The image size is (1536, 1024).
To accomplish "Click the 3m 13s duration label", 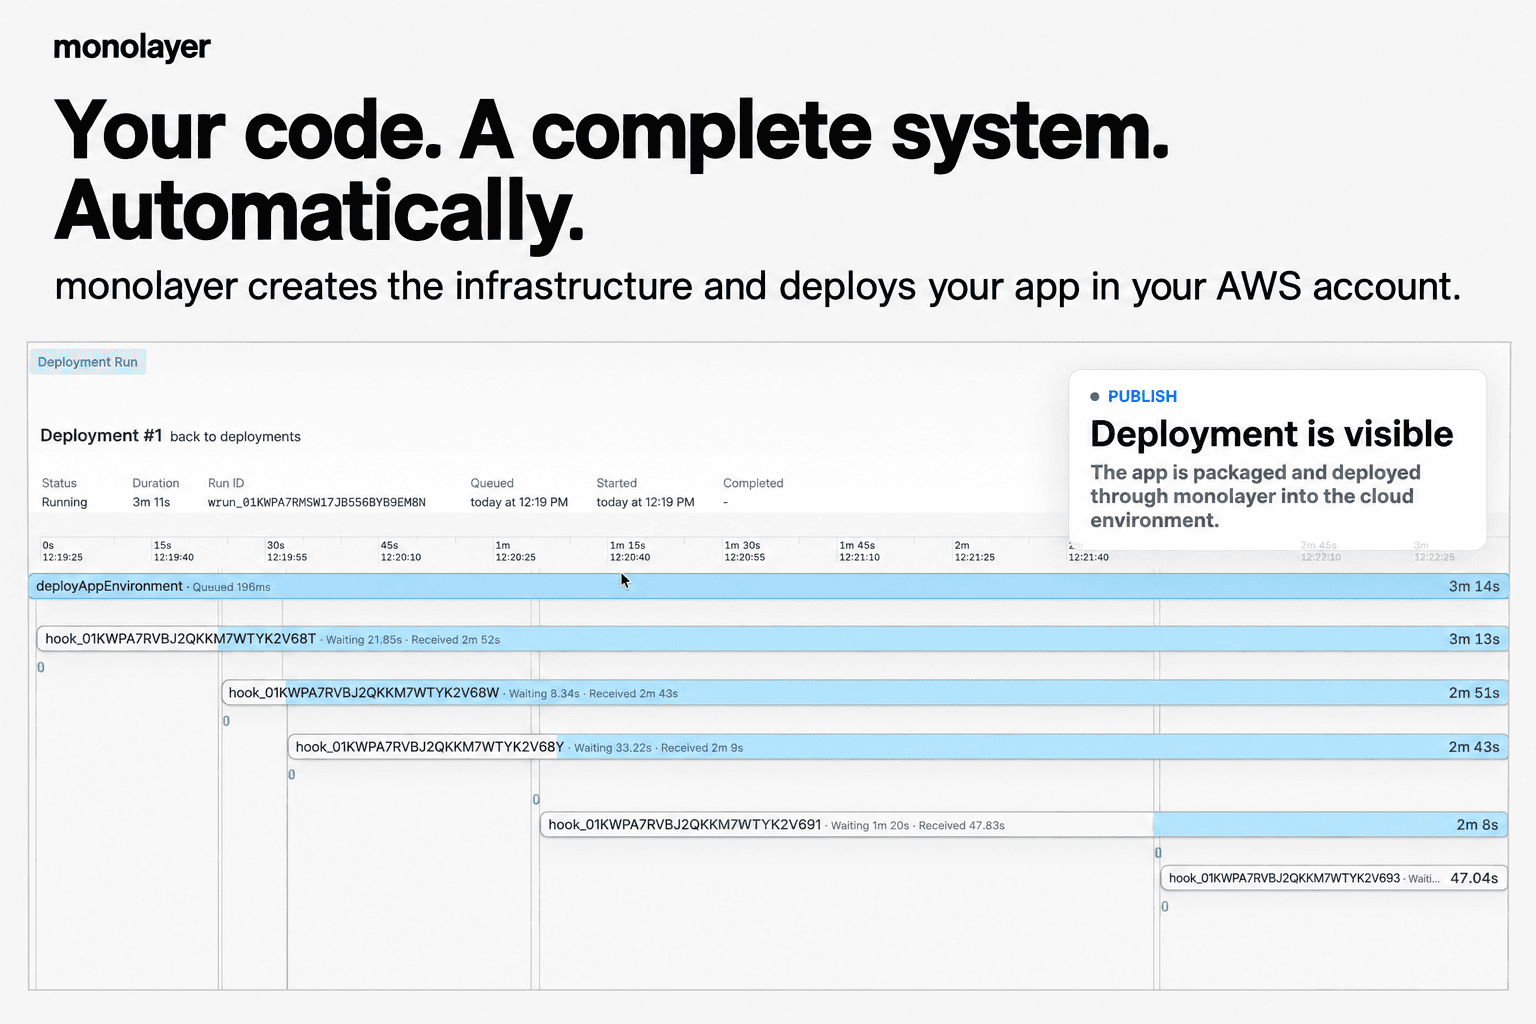I will [x=1474, y=639].
